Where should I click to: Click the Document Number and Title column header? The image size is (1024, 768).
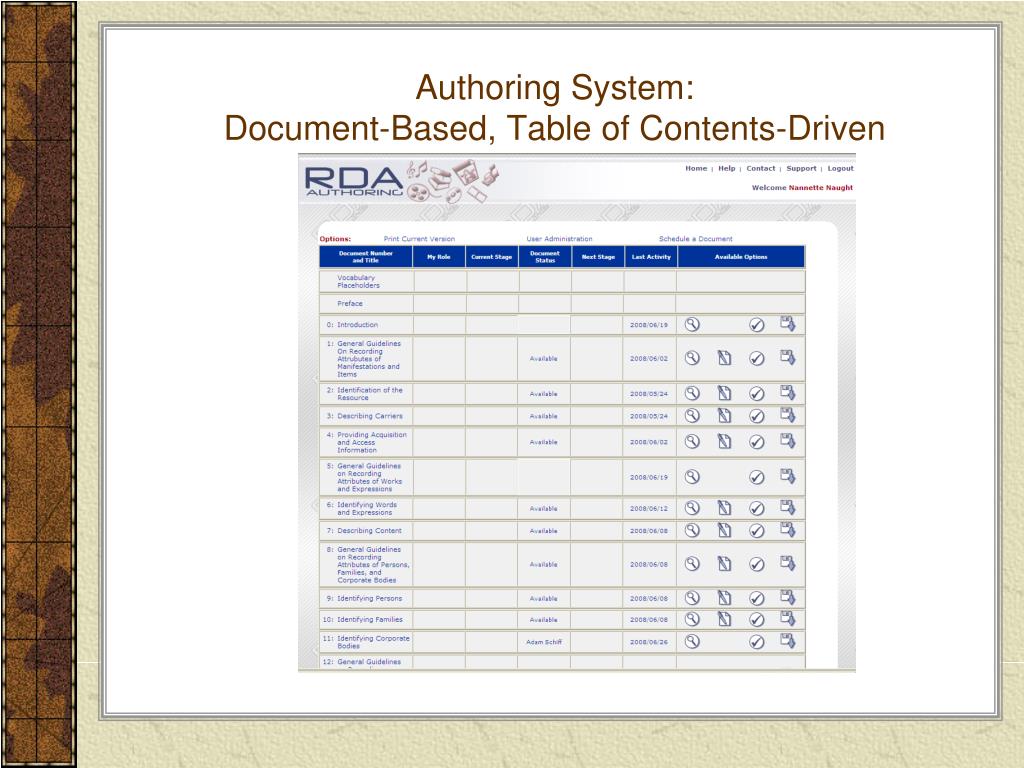[x=366, y=257]
